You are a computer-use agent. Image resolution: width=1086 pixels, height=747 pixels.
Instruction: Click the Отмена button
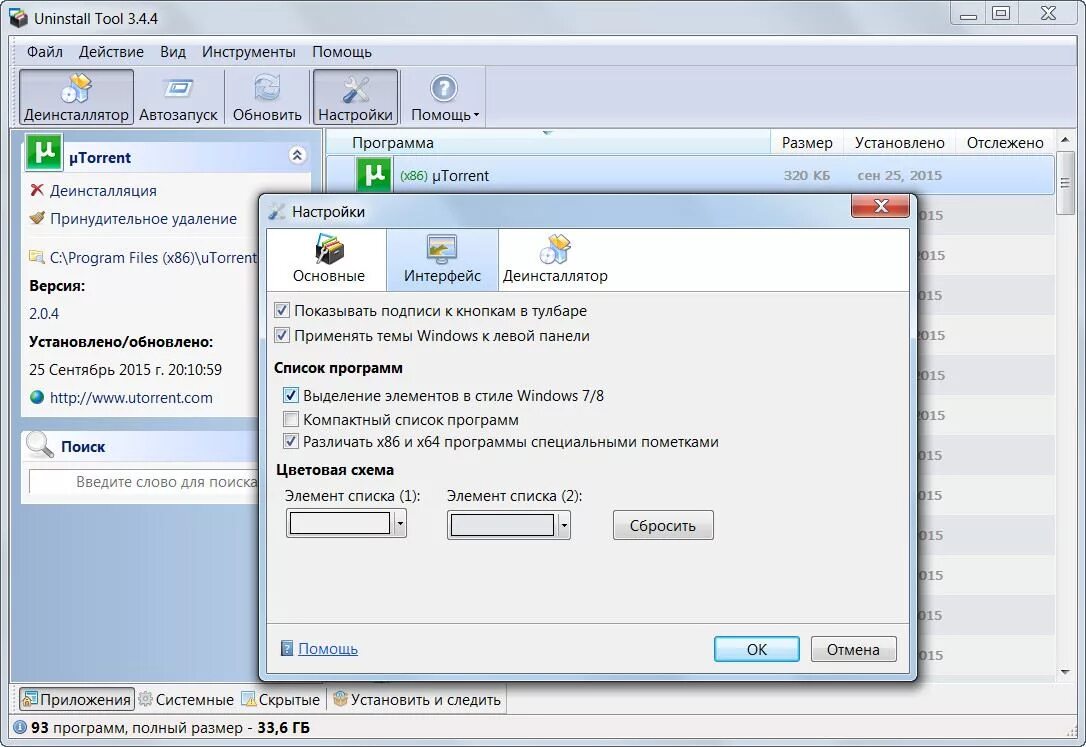[x=853, y=649]
